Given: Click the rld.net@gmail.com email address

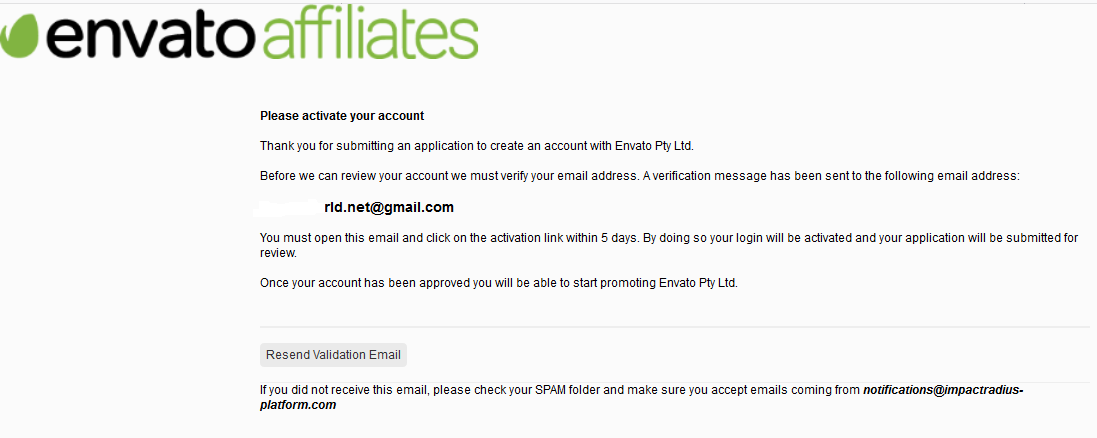Looking at the screenshot, I should click(389, 207).
